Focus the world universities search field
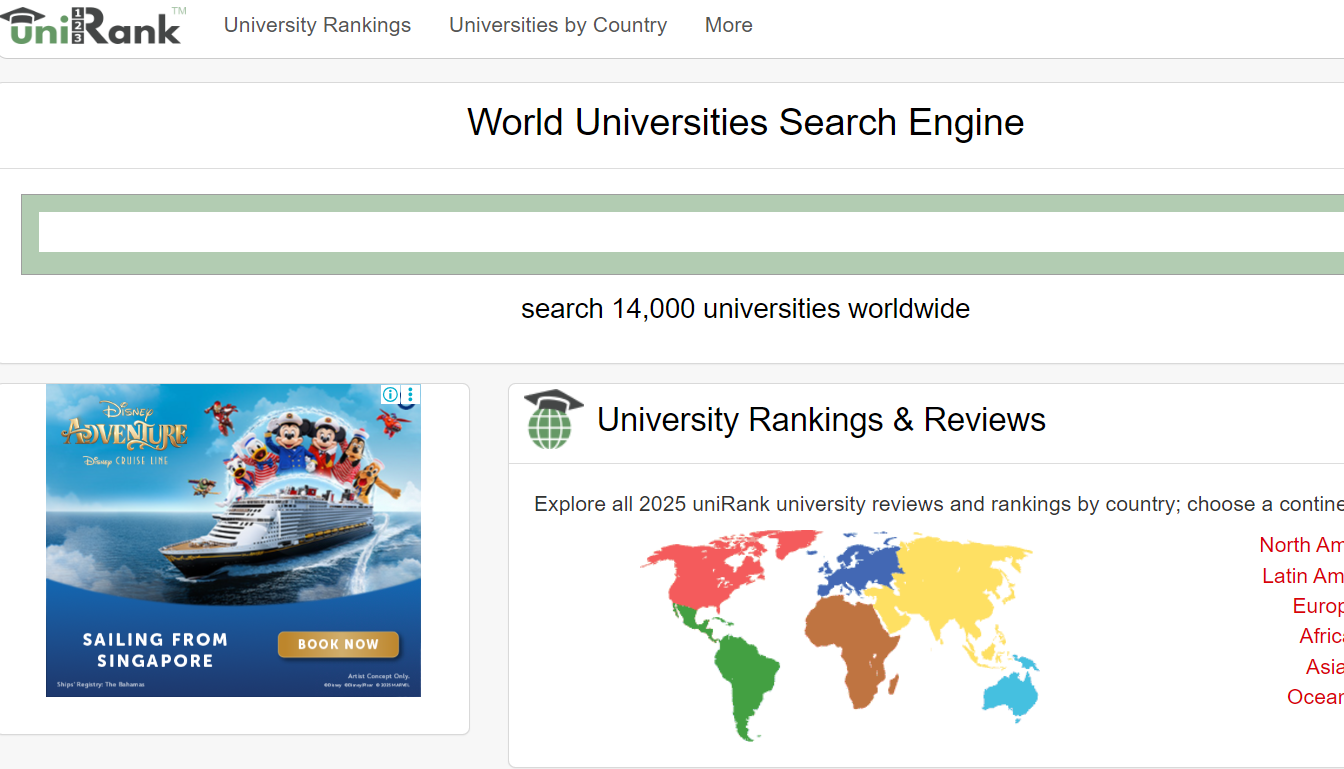The height and width of the screenshot is (769, 1344). [690, 232]
